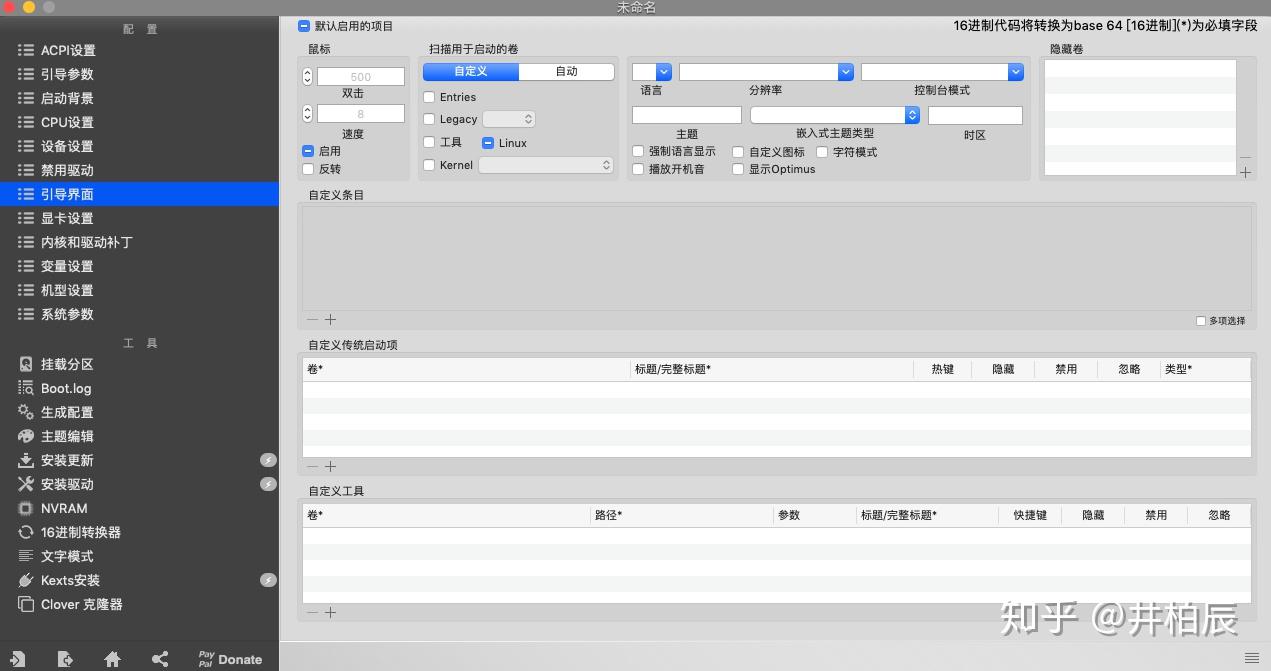Check the 字符模式 checkbox
Screen dimensions: 1271x671
click(821, 151)
